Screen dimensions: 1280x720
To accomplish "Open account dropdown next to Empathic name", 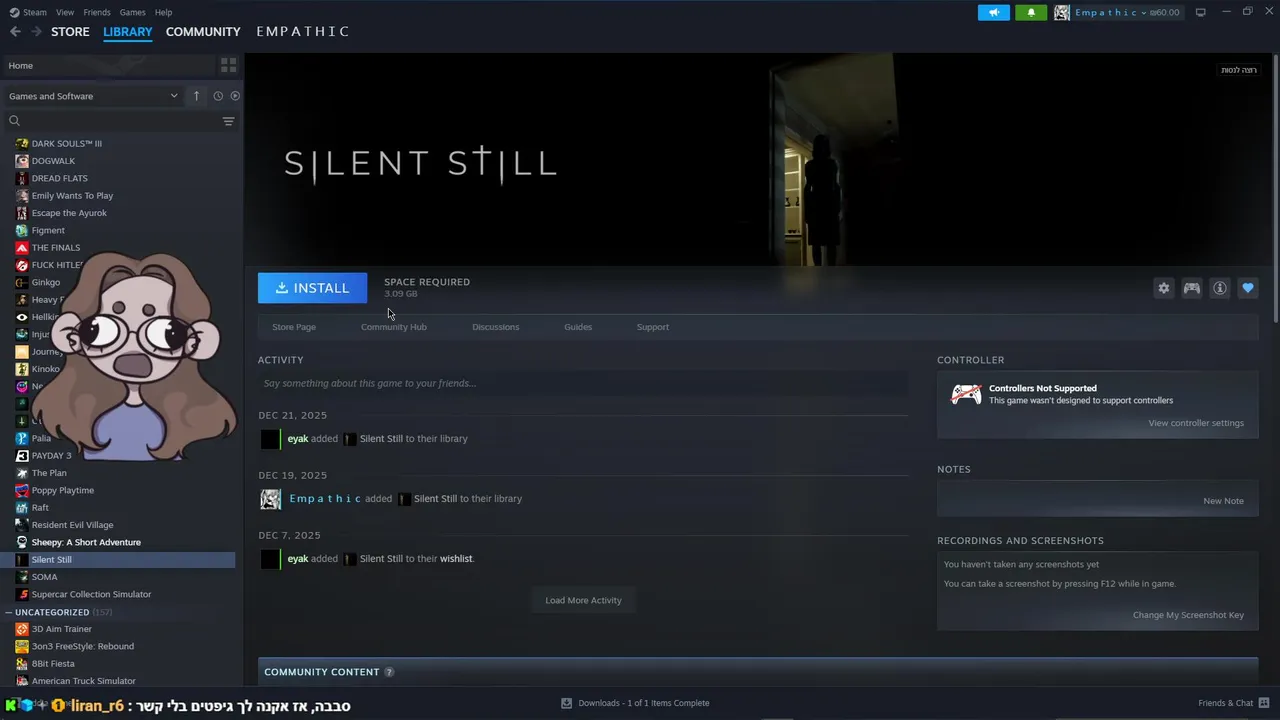I will tap(1144, 12).
